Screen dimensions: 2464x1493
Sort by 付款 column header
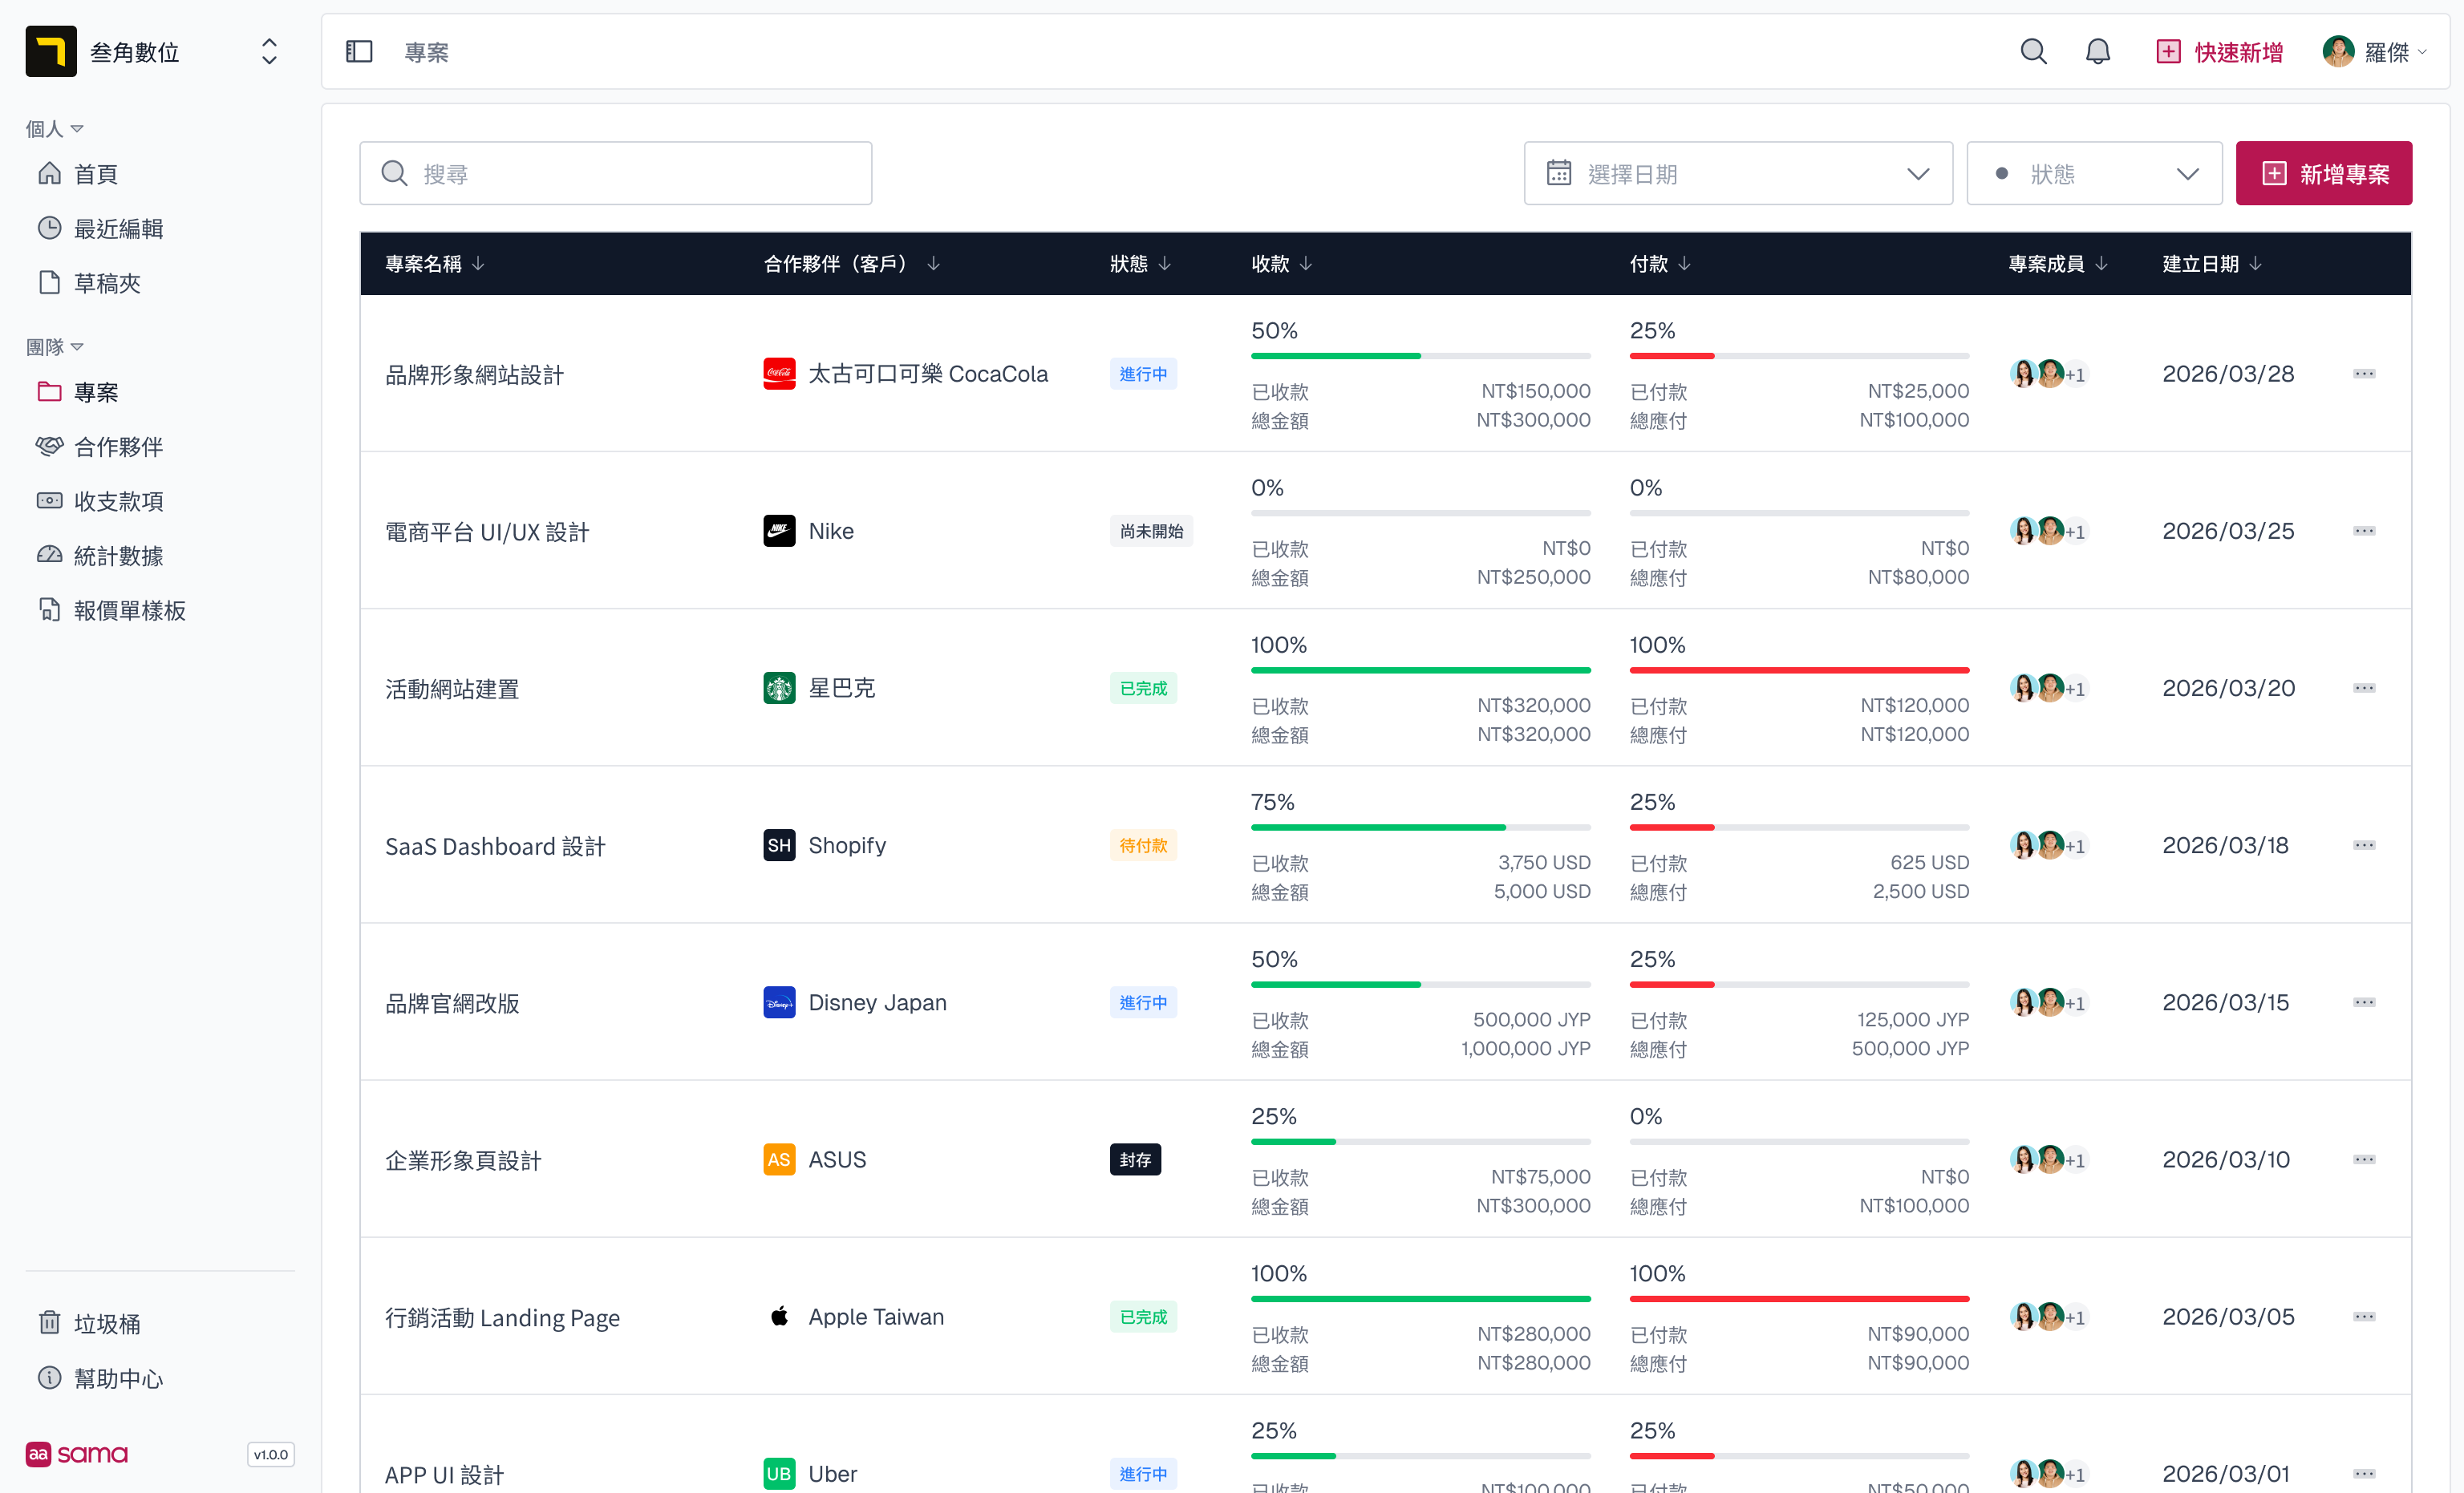point(1660,264)
